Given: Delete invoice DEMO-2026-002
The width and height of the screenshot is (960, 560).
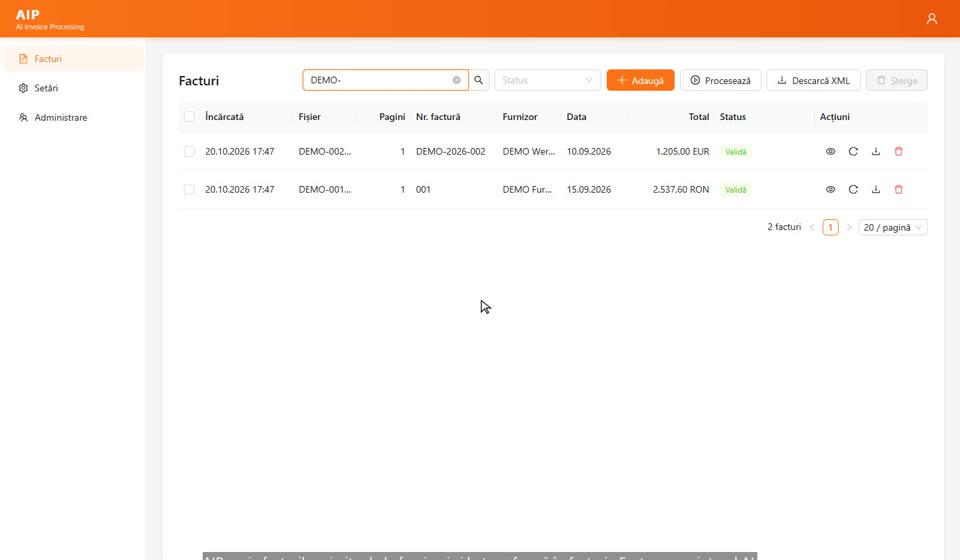Looking at the screenshot, I should coord(898,151).
